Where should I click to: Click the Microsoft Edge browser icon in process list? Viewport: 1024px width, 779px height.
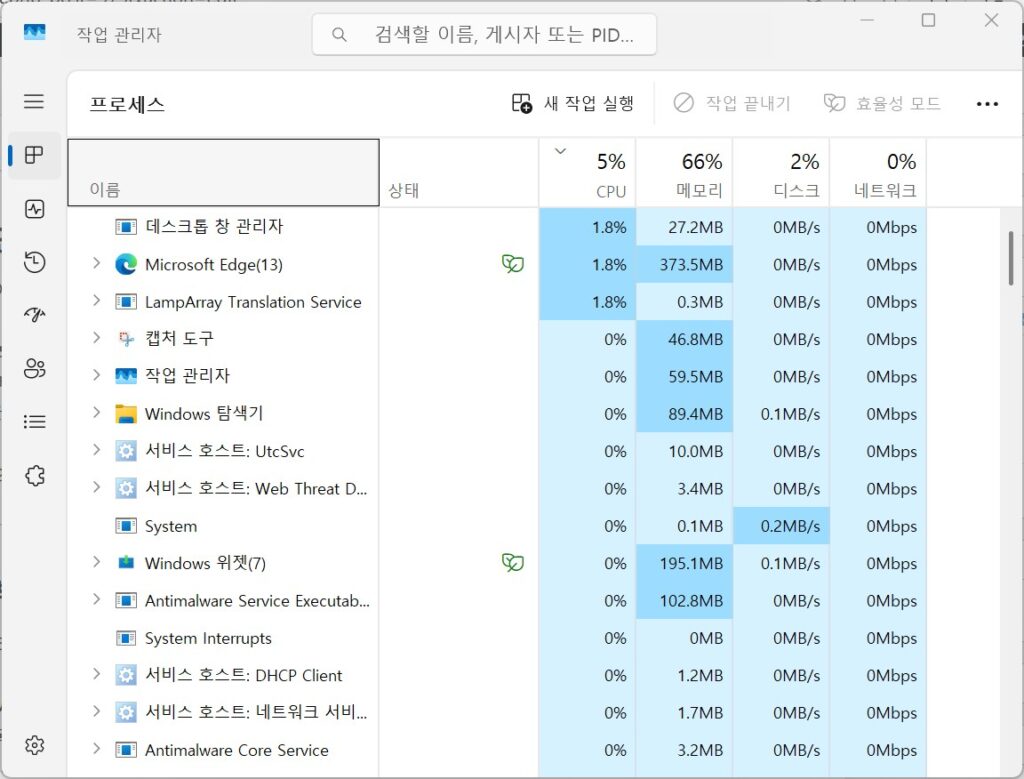125,264
